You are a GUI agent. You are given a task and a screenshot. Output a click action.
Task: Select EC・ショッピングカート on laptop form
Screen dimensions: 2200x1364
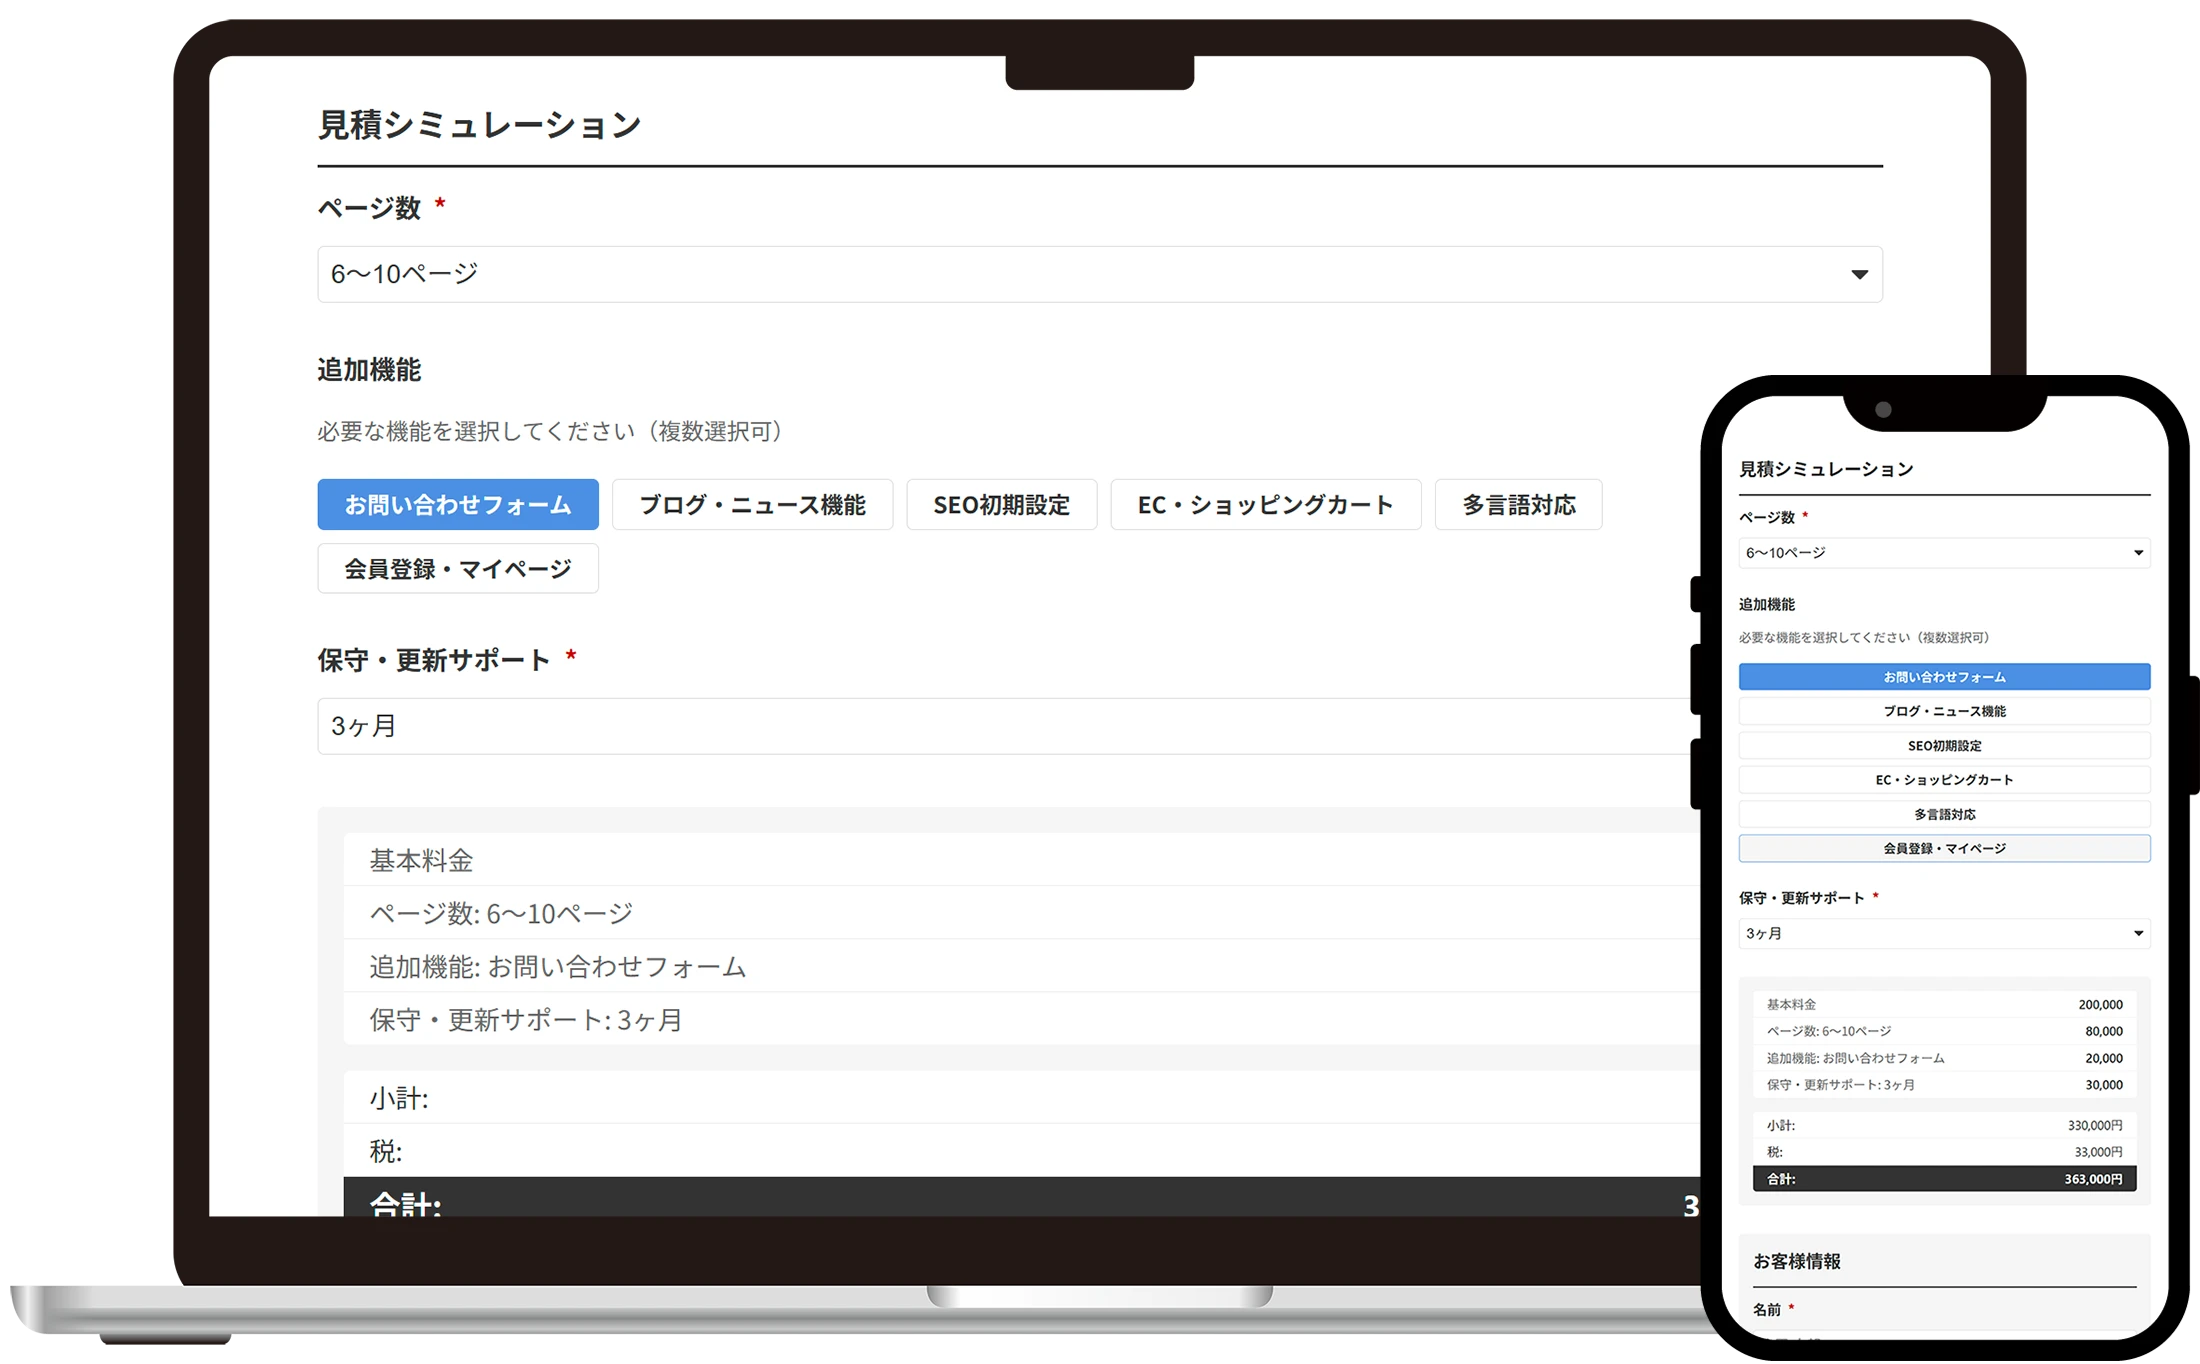(x=1265, y=505)
